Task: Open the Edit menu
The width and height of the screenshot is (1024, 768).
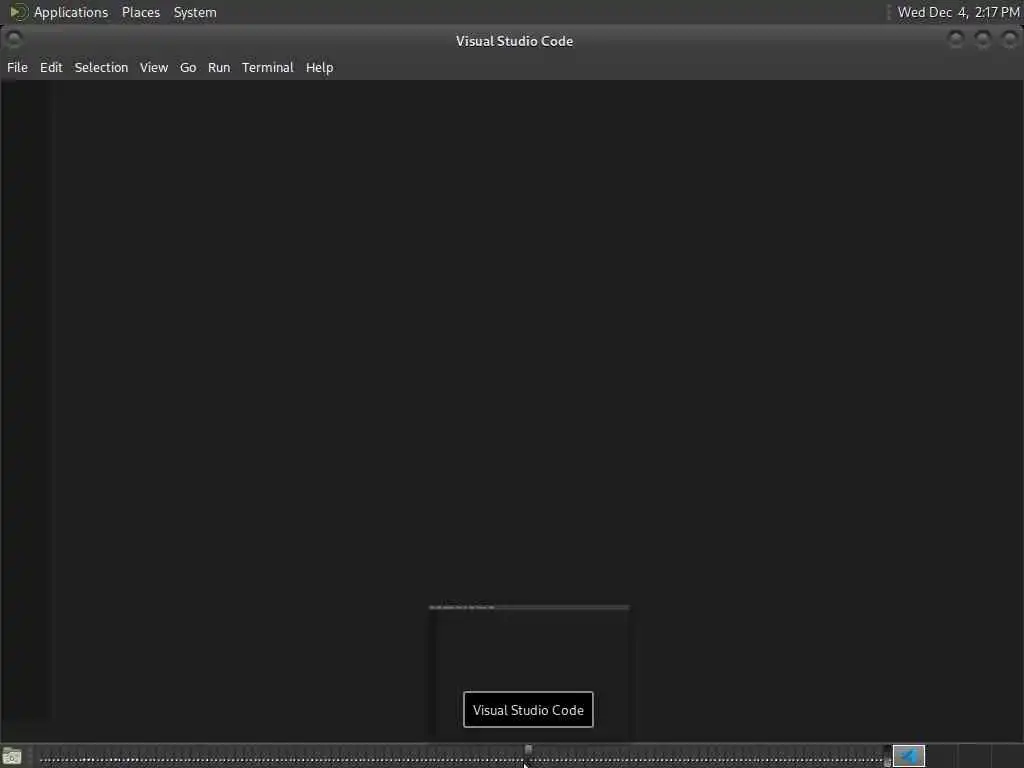Action: click(51, 67)
